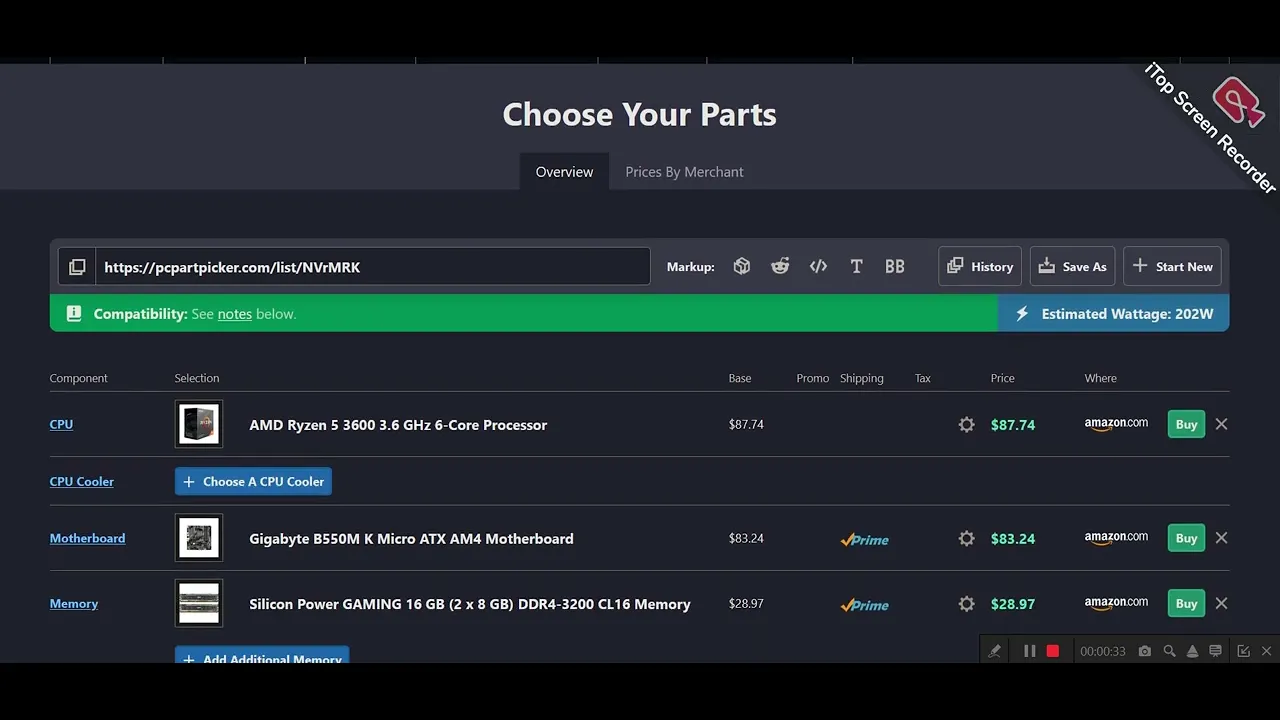Viewport: 1280px width, 720px height.
Task: Close the recorder control bar
Action: point(1266,651)
